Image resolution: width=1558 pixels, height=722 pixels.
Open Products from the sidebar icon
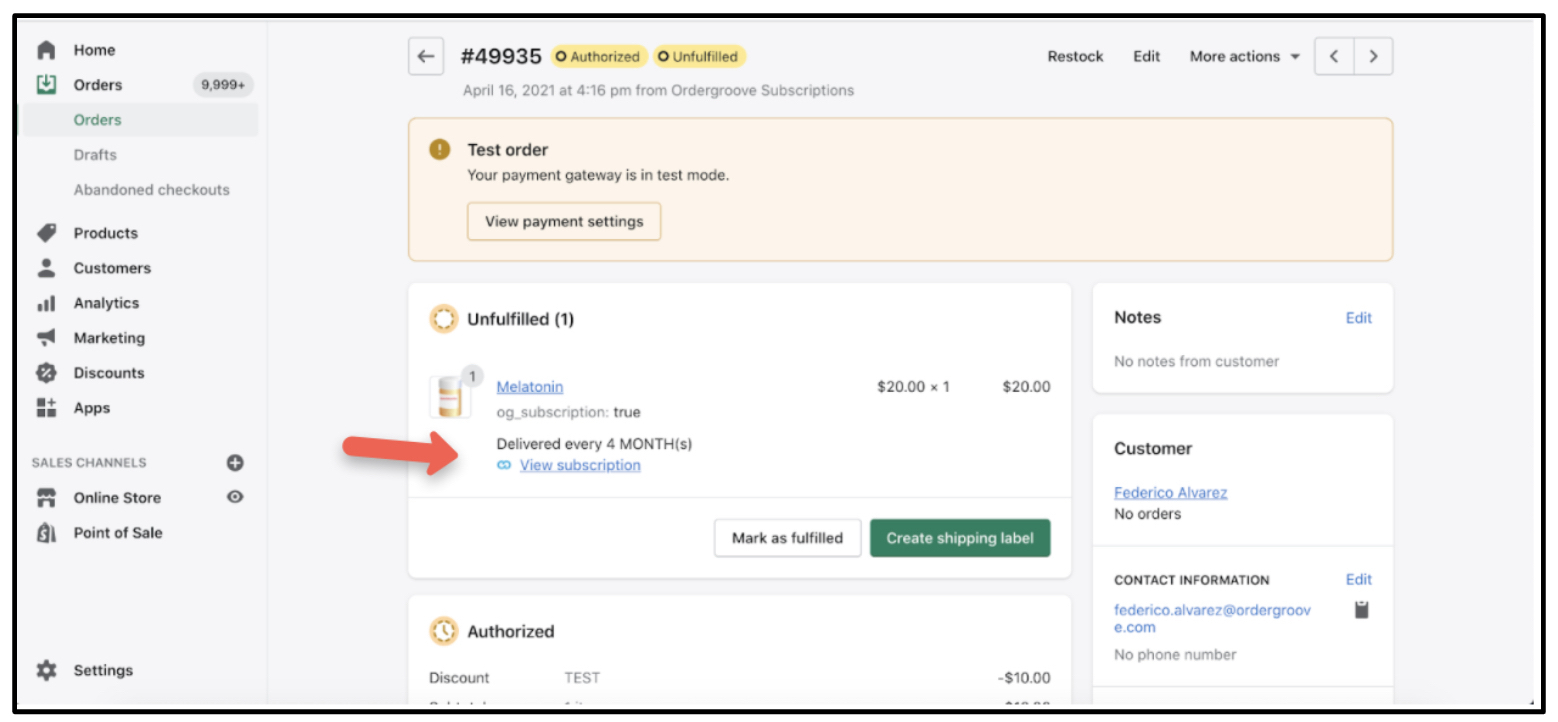pos(48,233)
